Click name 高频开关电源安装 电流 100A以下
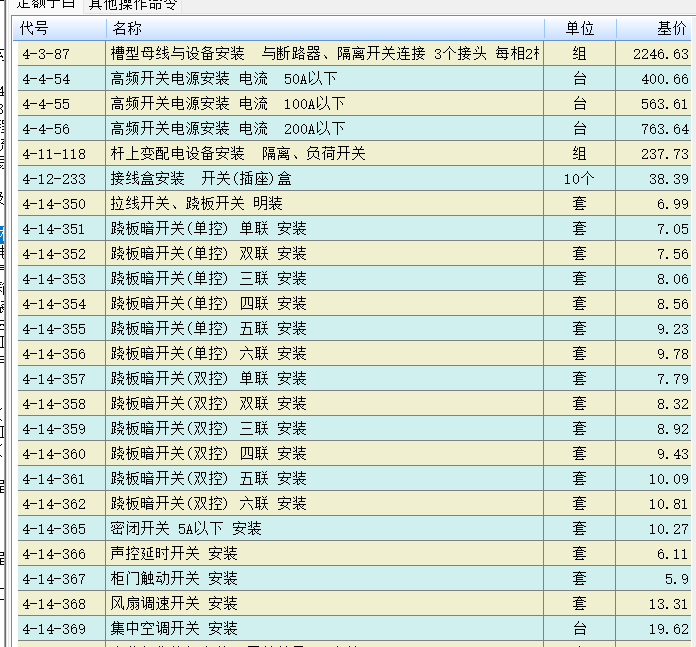This screenshot has height=647, width=696. click(228, 104)
